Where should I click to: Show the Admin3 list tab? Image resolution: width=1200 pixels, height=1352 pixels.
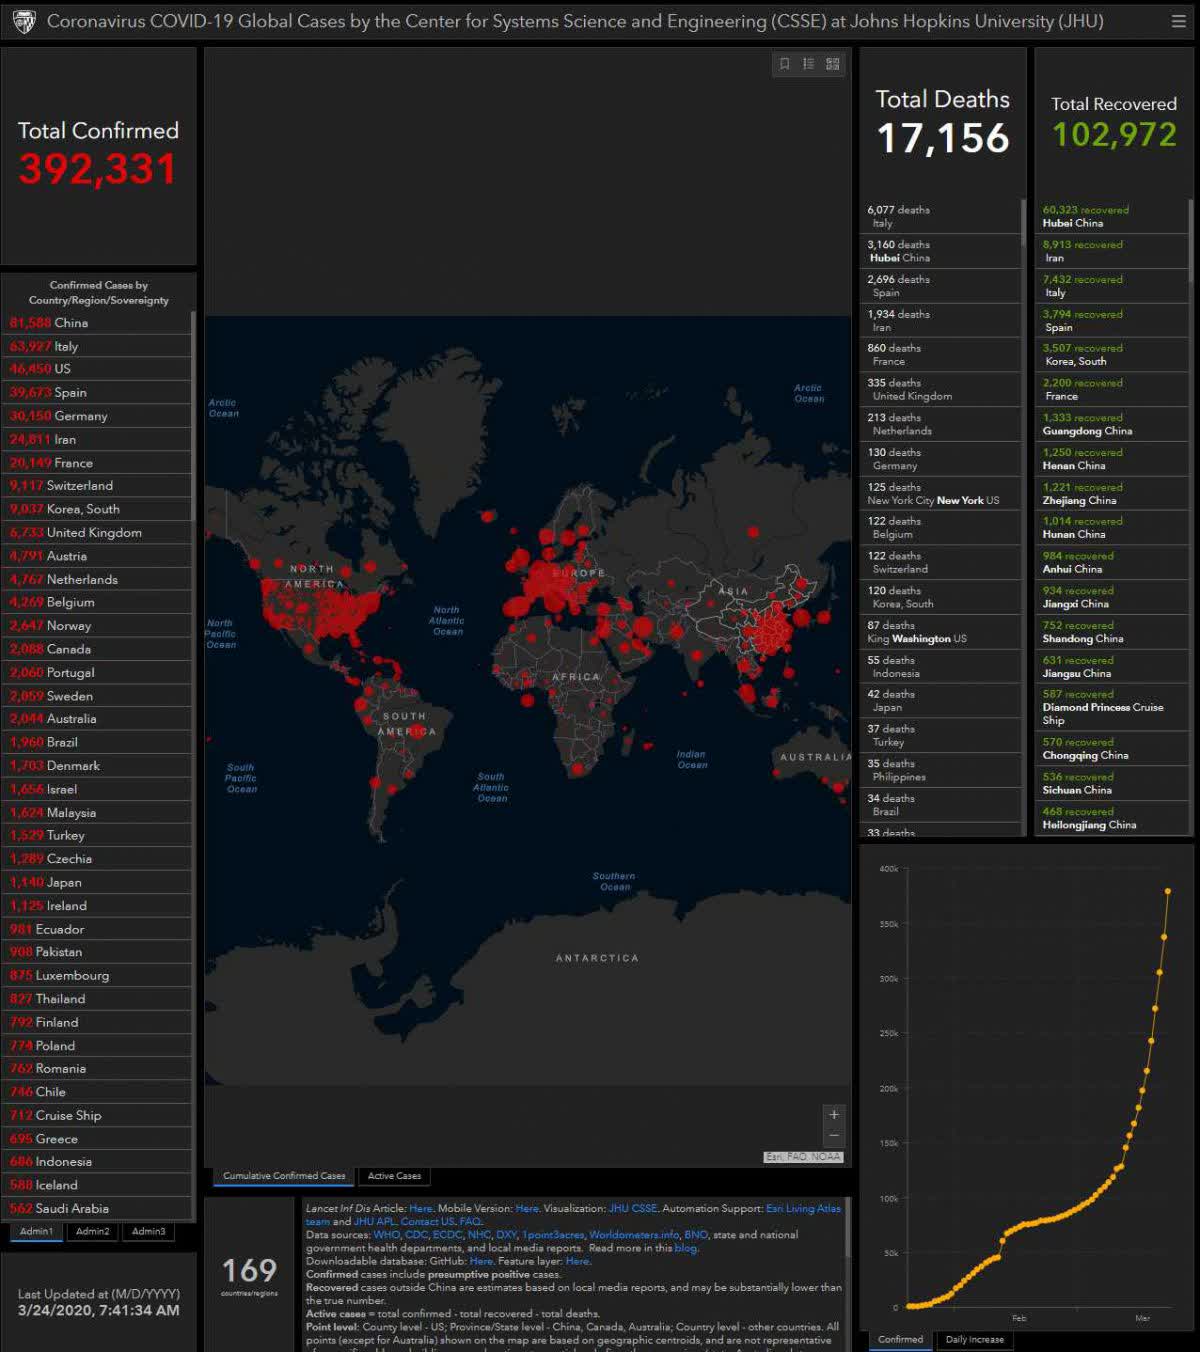(x=149, y=1231)
